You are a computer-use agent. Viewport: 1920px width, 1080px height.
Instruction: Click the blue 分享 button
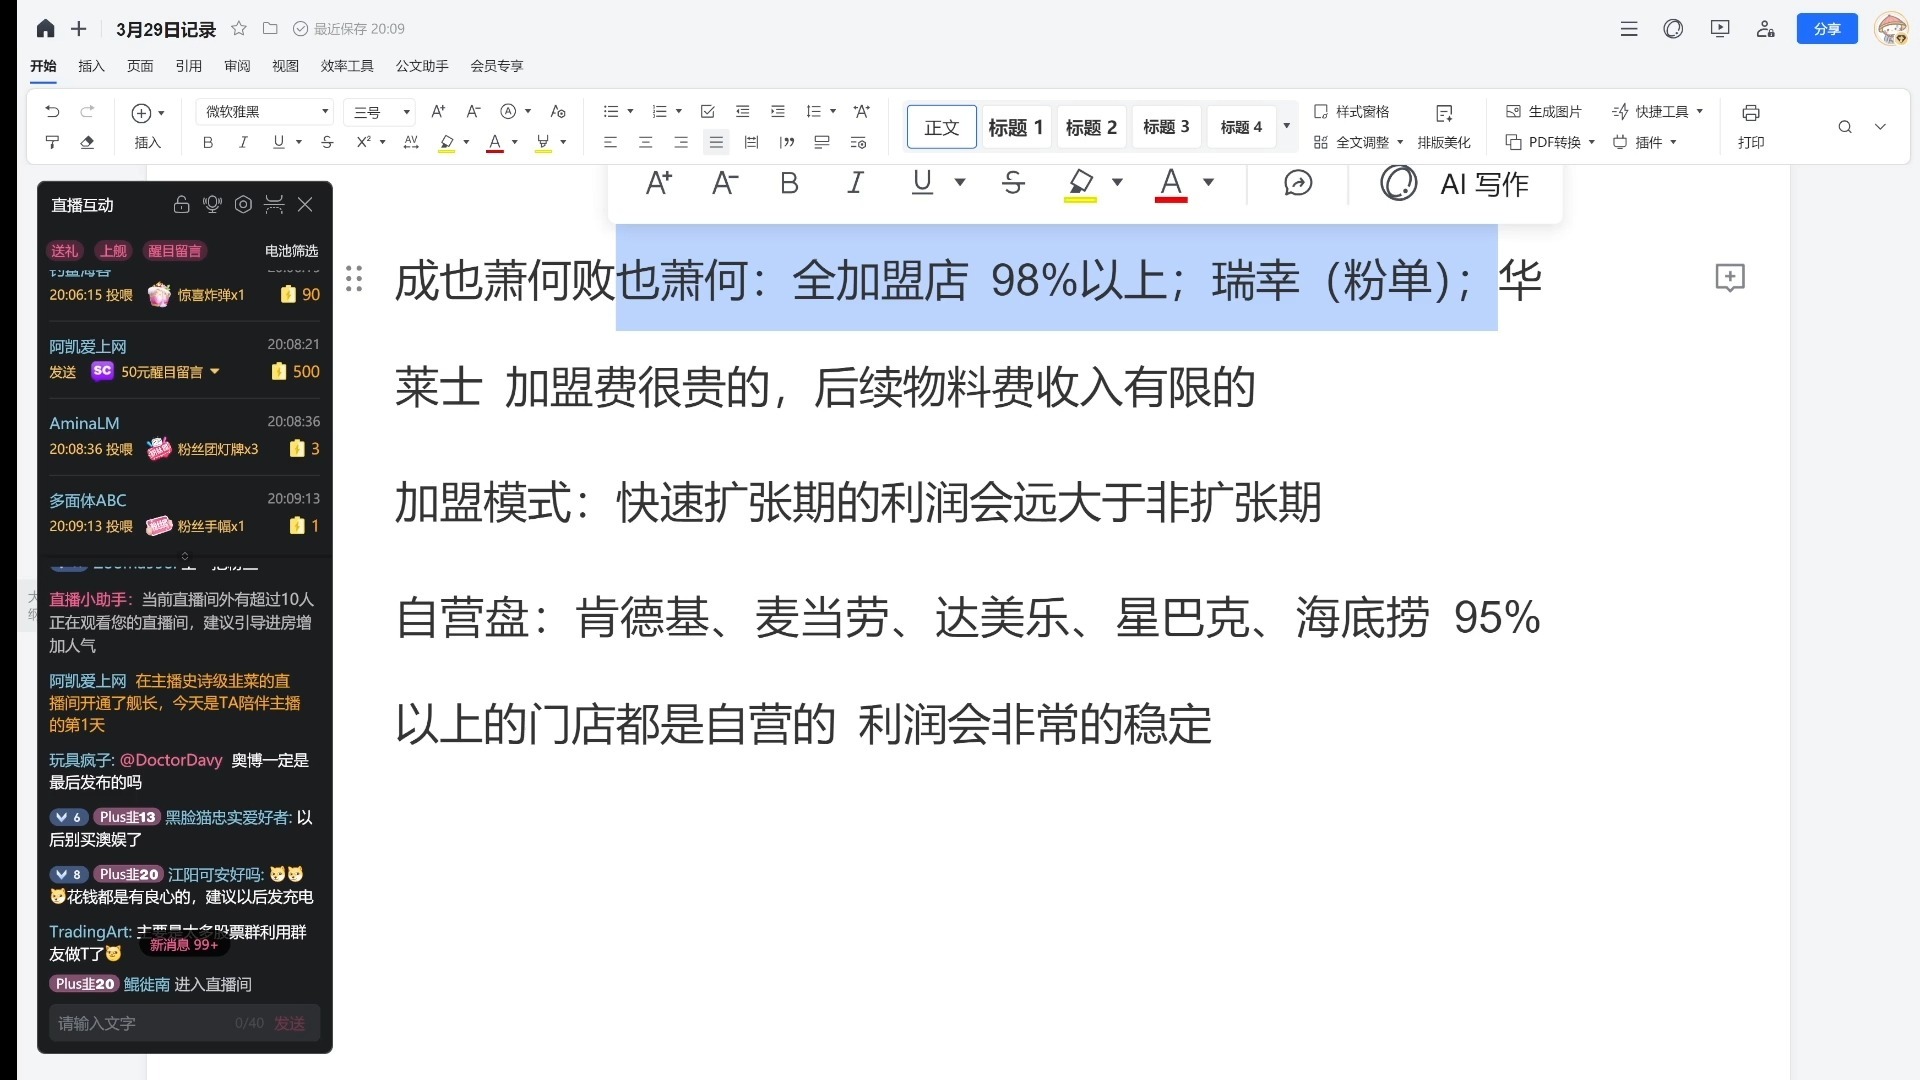(1826, 29)
